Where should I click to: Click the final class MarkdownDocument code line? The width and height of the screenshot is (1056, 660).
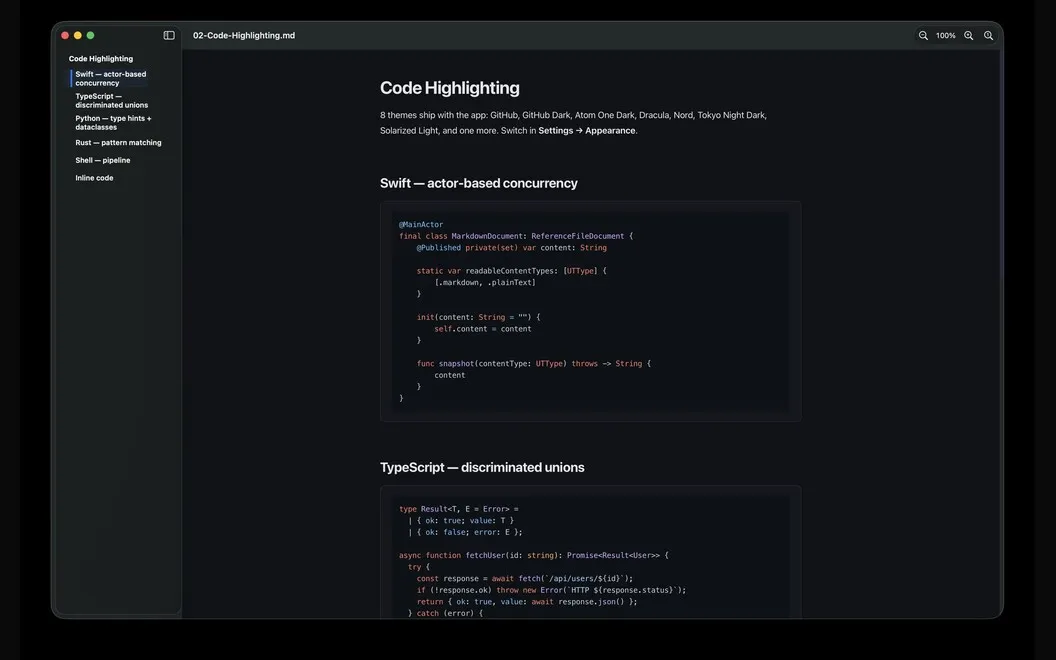tap(516, 236)
